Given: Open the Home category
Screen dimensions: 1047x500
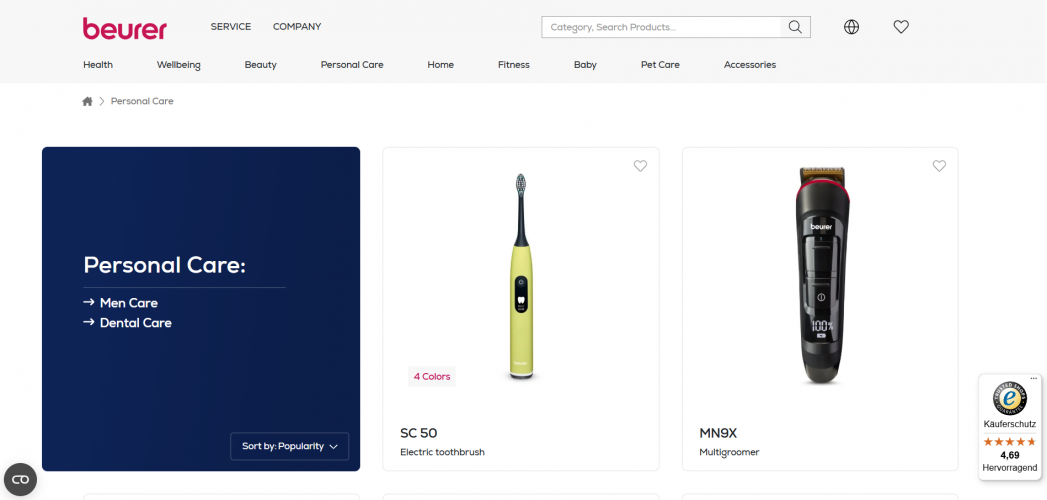Looking at the screenshot, I should (441, 65).
